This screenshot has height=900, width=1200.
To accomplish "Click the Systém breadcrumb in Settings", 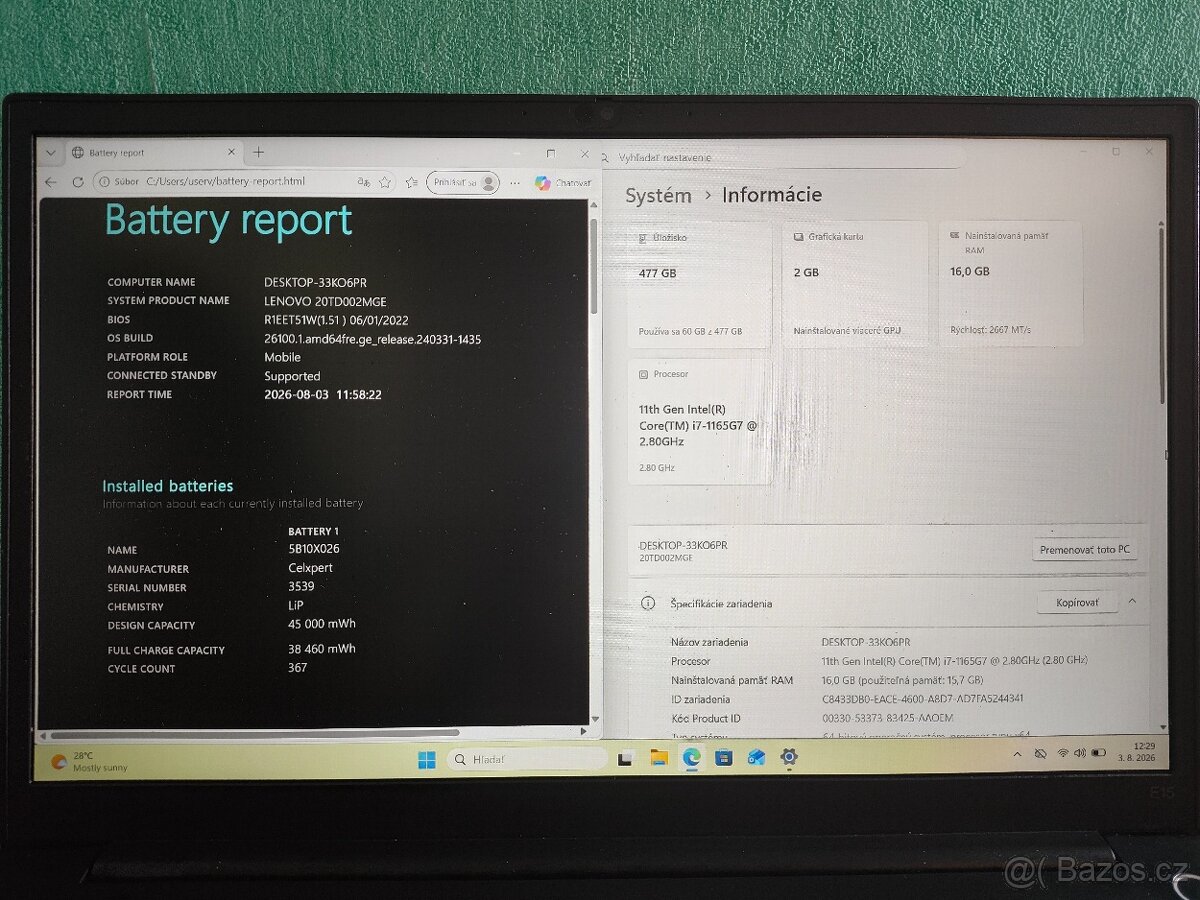I will 658,196.
